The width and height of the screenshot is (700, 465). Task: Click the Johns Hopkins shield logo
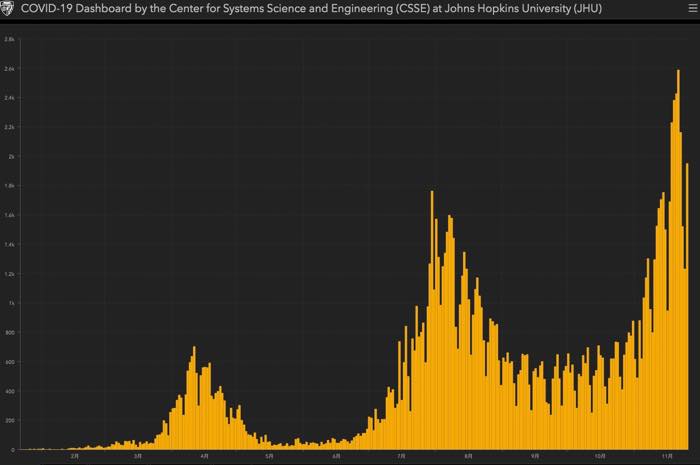click(x=6, y=8)
